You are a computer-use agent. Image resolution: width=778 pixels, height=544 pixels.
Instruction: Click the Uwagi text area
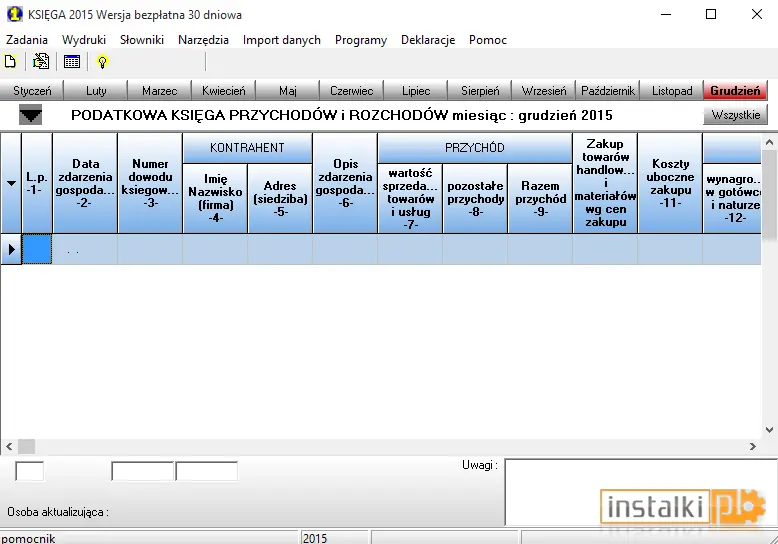(641, 491)
